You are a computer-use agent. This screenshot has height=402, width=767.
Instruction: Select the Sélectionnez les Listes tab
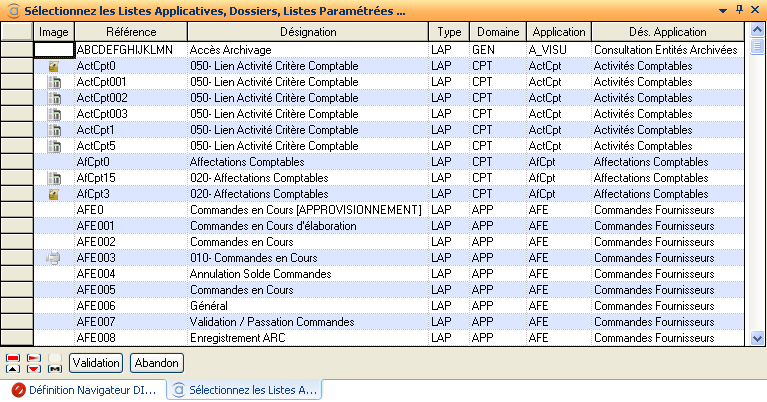coord(245,389)
